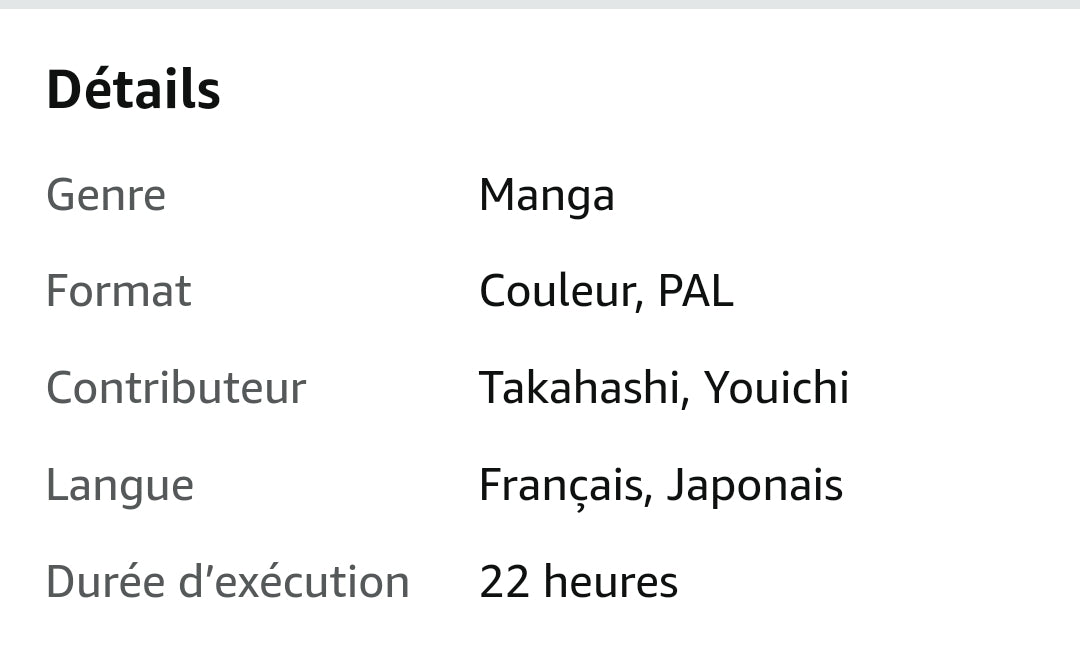Click the PAL format value

pyautogui.click(x=695, y=291)
